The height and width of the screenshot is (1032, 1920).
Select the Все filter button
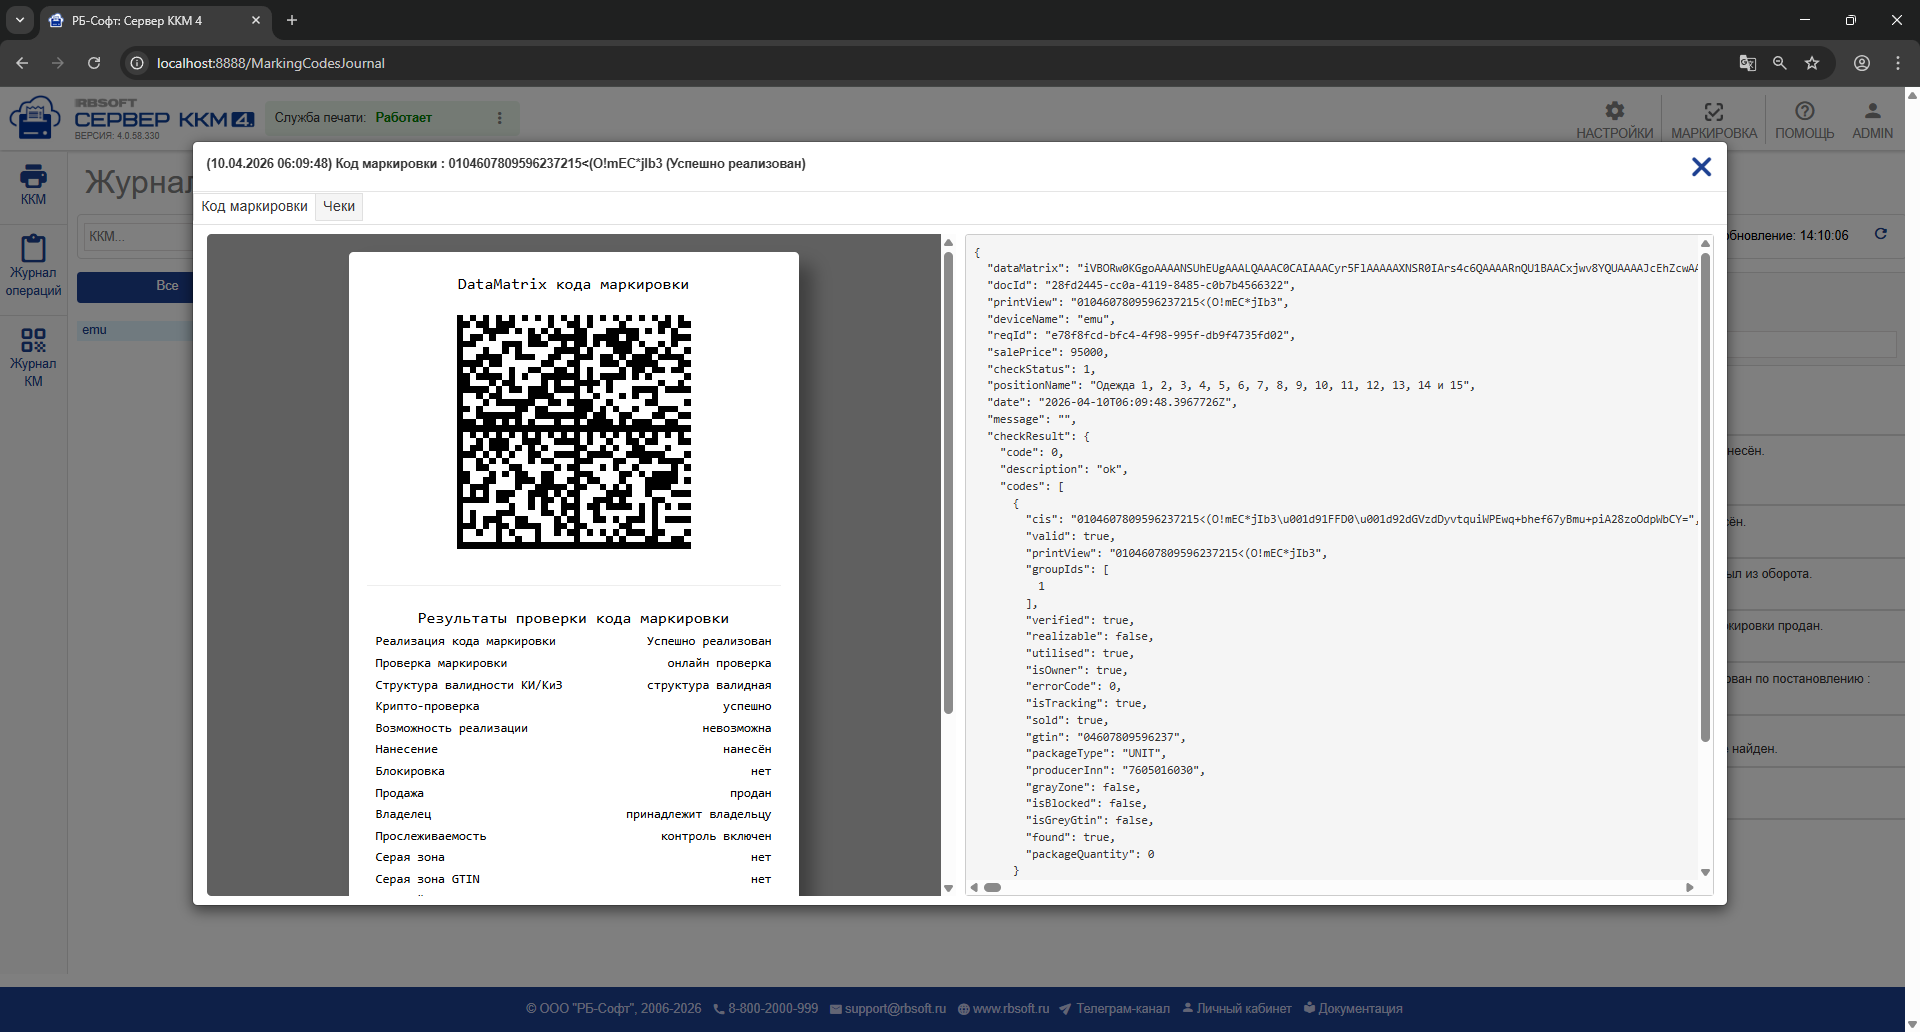click(x=135, y=287)
